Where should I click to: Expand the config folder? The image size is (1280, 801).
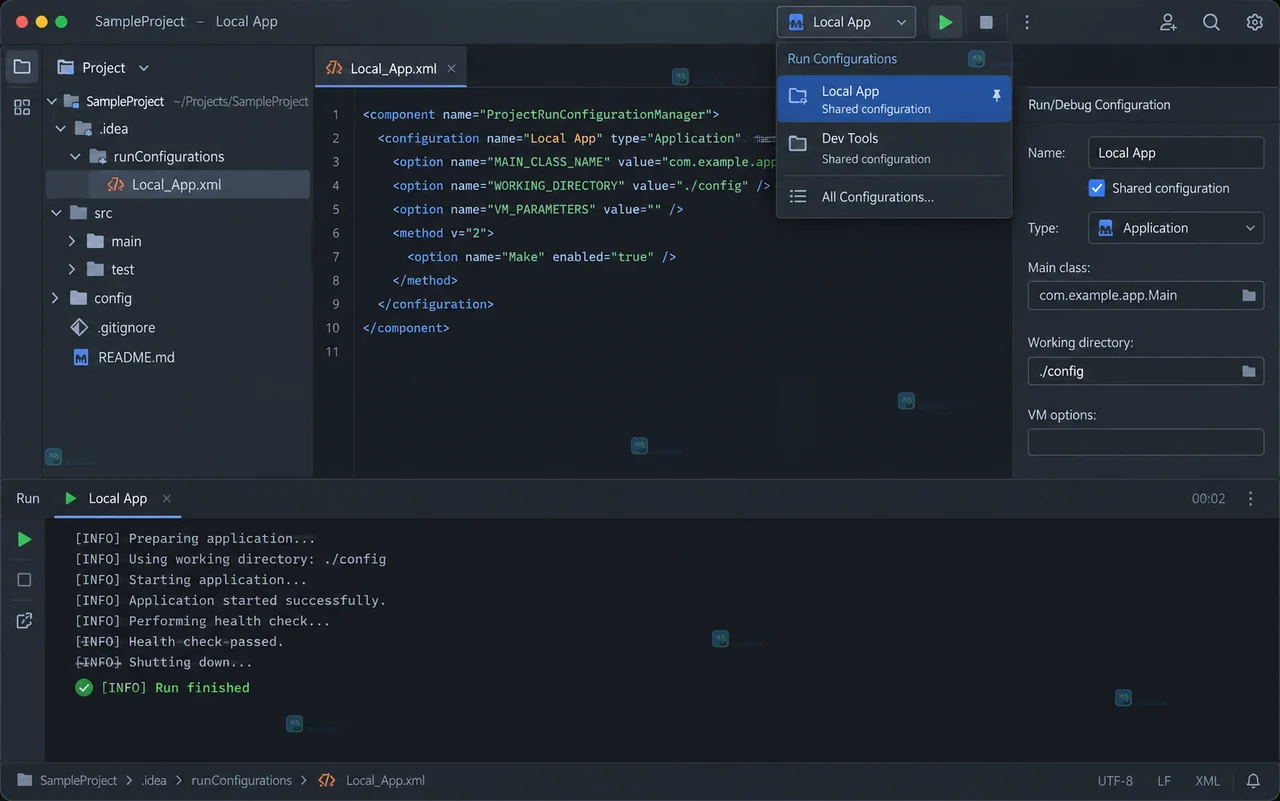[54, 298]
